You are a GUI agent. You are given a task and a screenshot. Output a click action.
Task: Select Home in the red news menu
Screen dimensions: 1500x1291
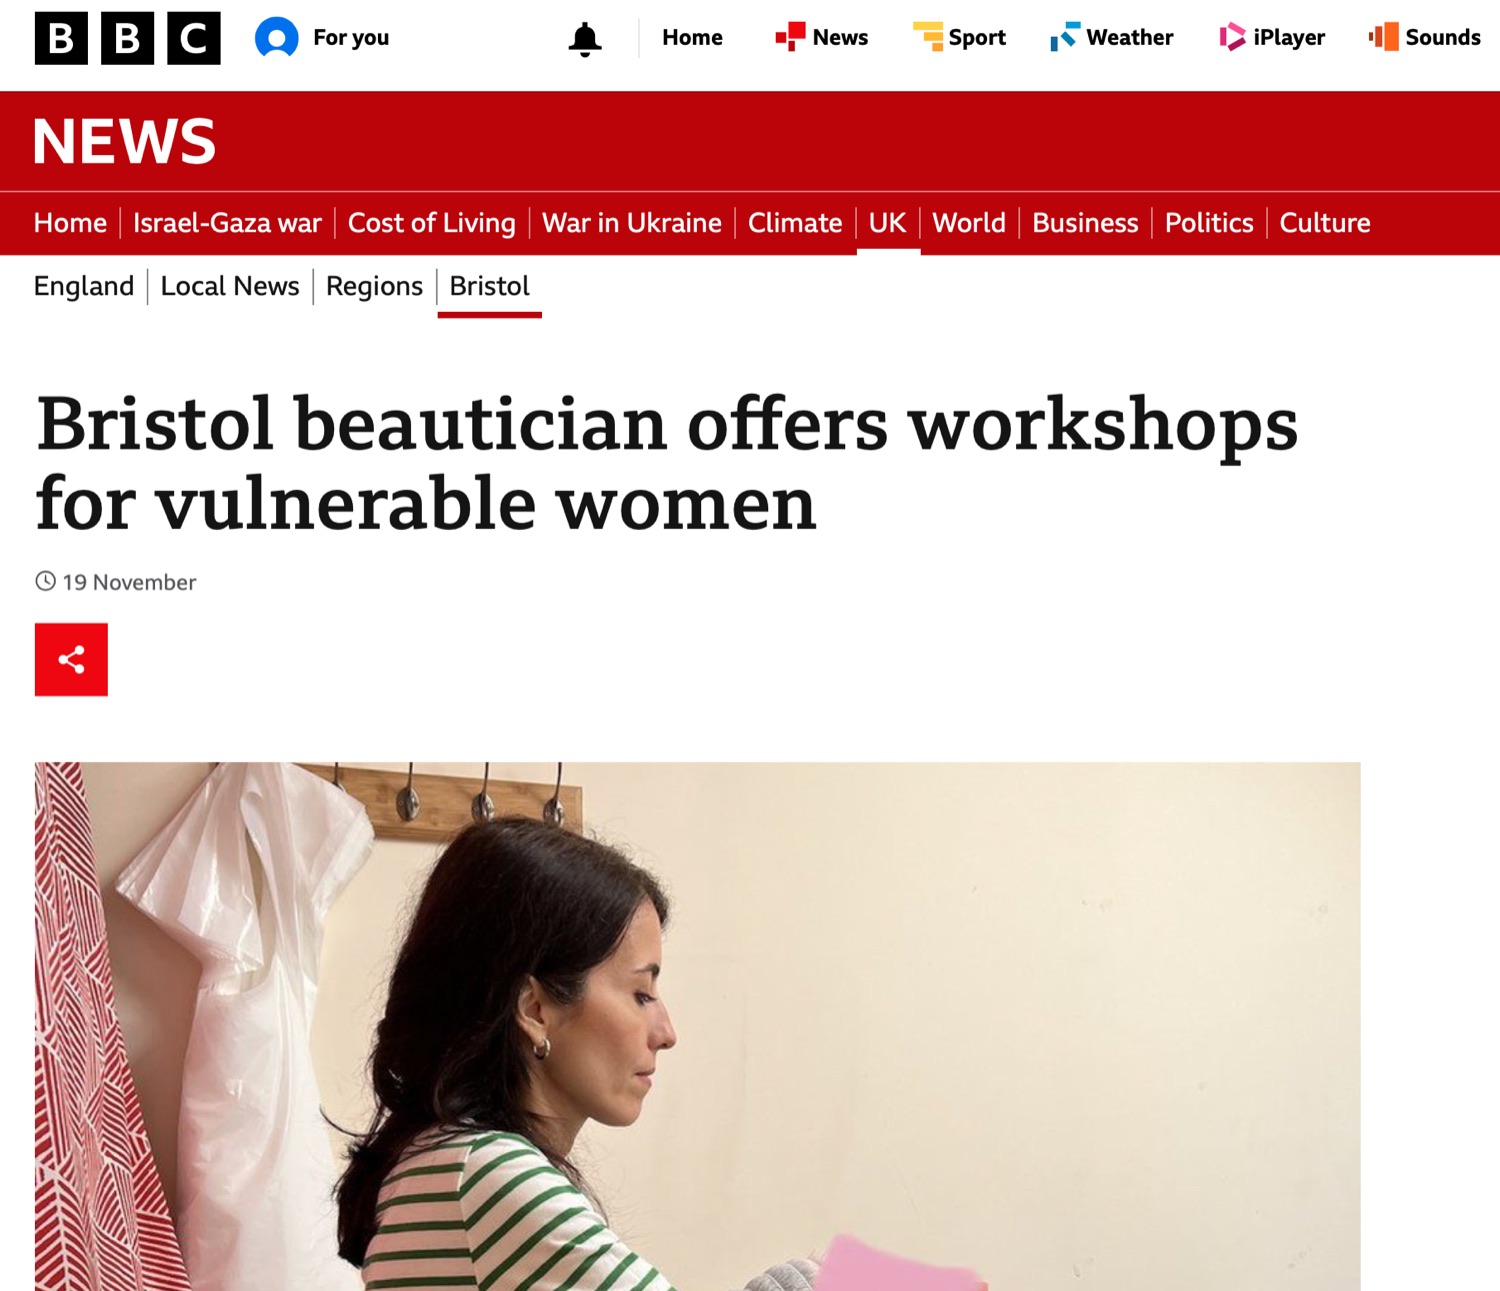point(70,223)
